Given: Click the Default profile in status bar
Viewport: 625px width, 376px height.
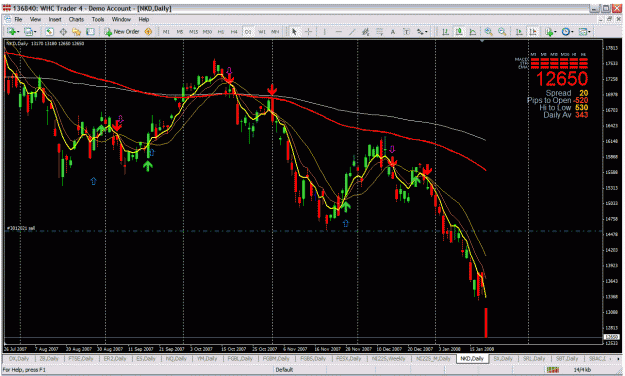Looking at the screenshot, I should coord(284,370).
